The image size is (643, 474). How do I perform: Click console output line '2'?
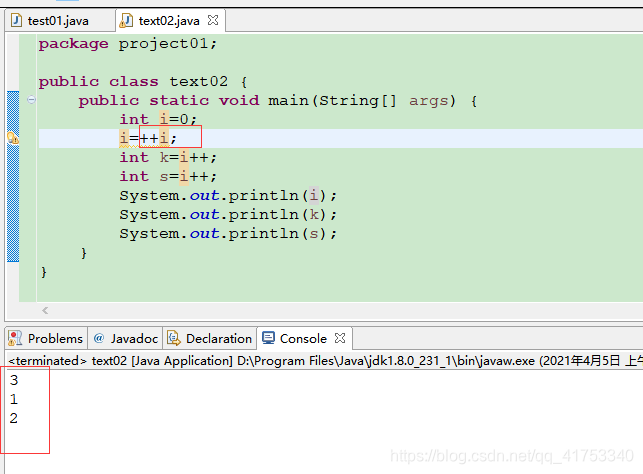pyautogui.click(x=14, y=418)
